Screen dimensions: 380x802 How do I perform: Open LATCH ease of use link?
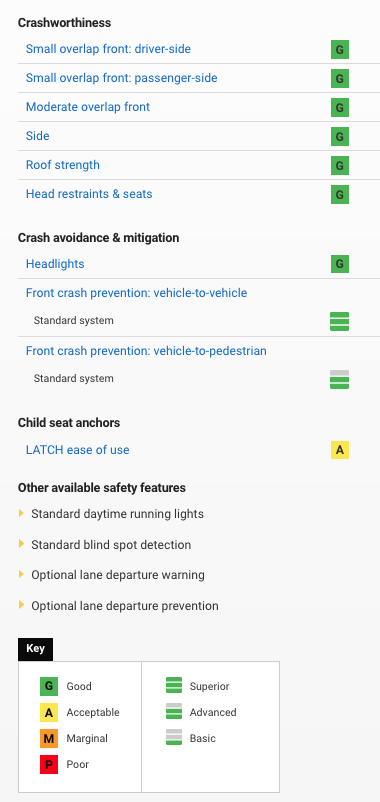(77, 450)
